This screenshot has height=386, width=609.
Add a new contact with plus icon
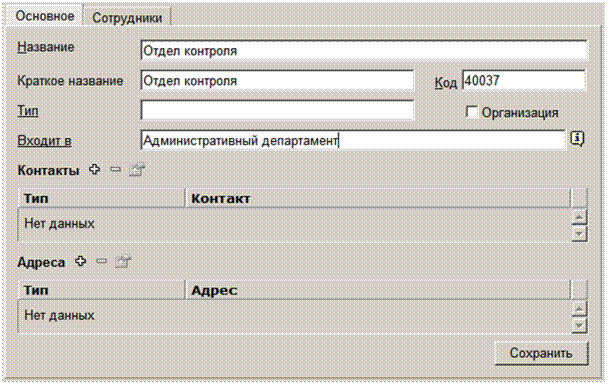click(94, 170)
